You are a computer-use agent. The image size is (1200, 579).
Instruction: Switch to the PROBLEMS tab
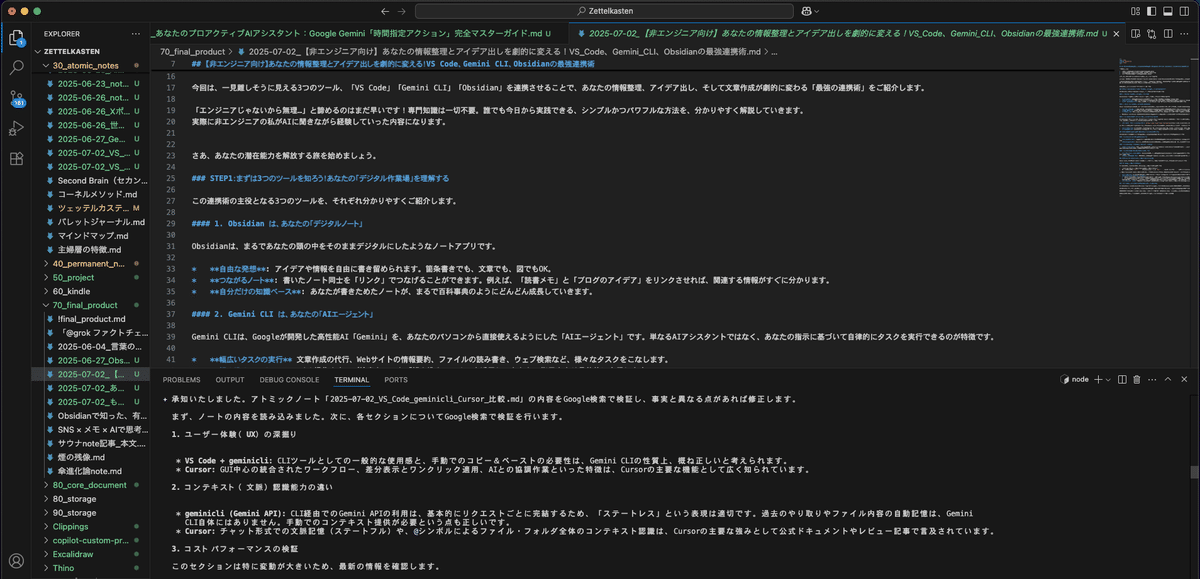tap(180, 379)
